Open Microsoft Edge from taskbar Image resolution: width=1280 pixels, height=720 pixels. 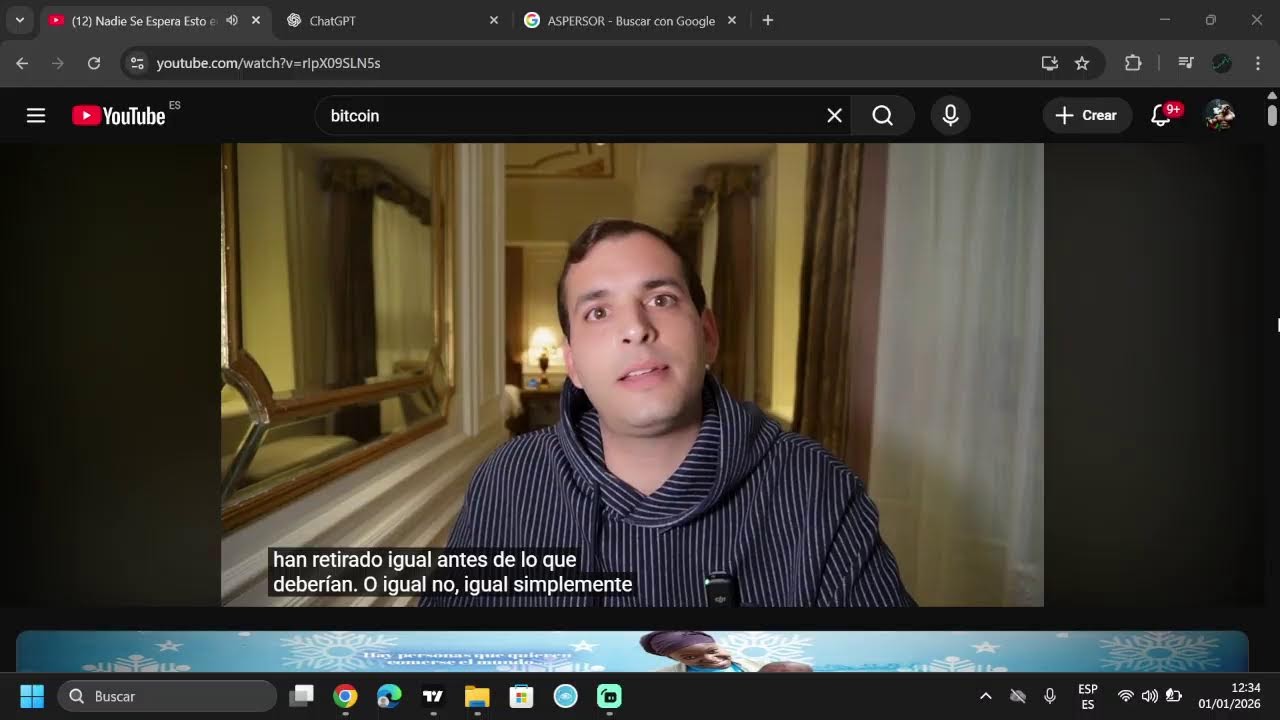coord(389,696)
